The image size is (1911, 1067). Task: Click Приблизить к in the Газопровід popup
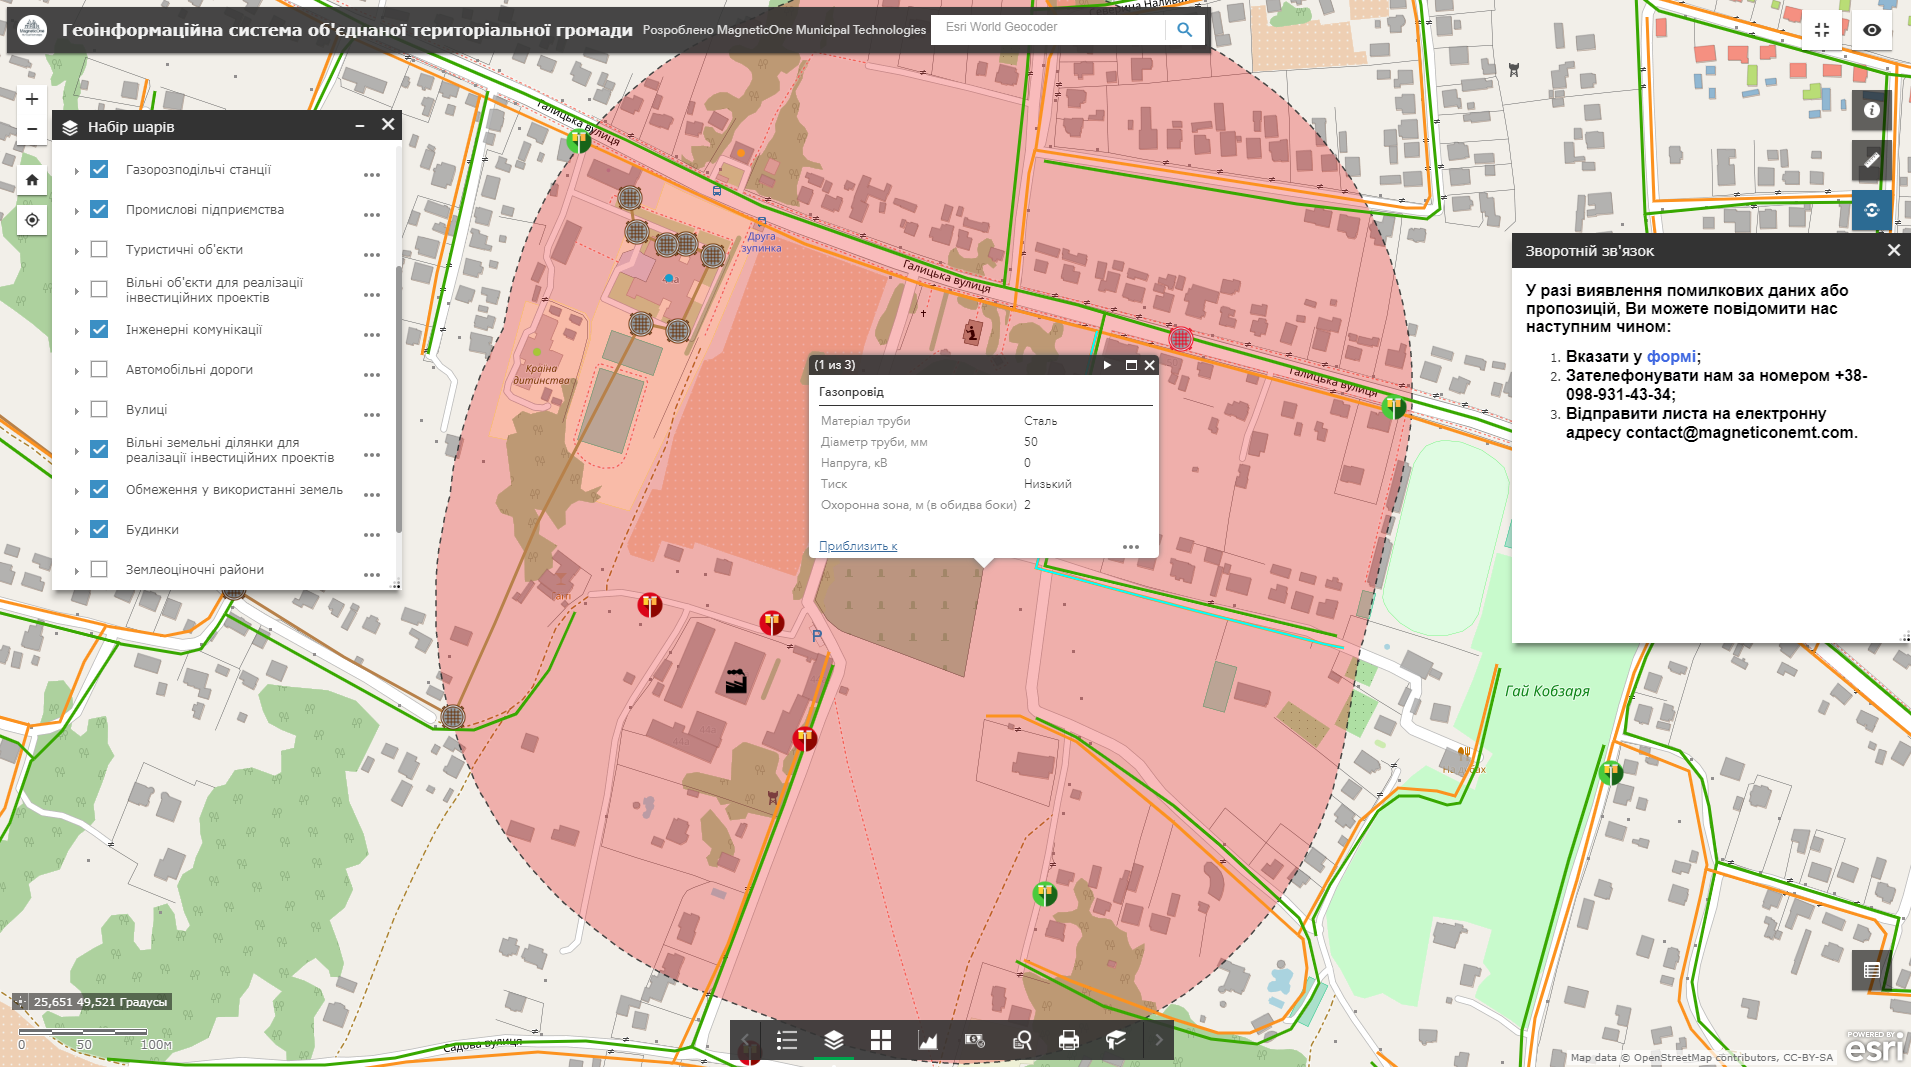(857, 546)
